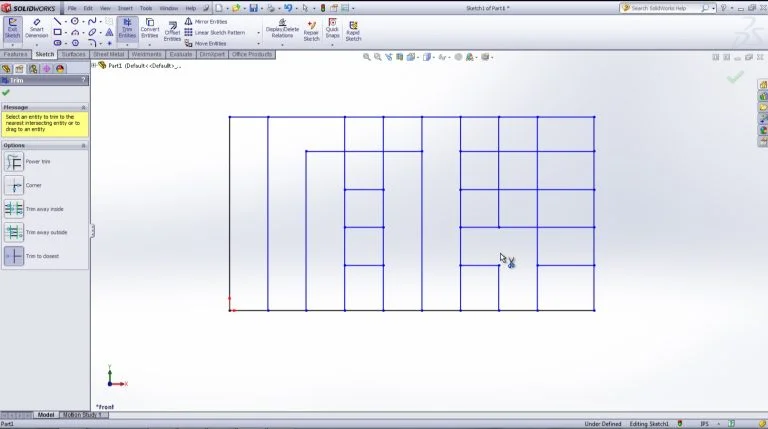
Task: Collapse the Message section
Action: click(84, 107)
